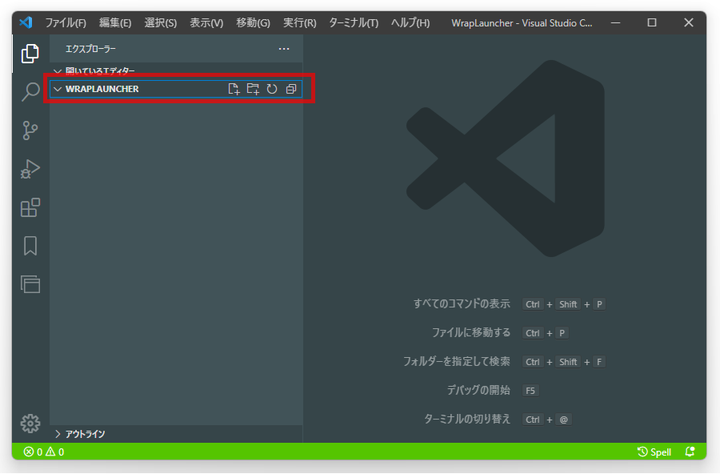Collapse all folders in WRAPLAUNCHER explorer
The width and height of the screenshot is (720, 474).
pos(291,89)
